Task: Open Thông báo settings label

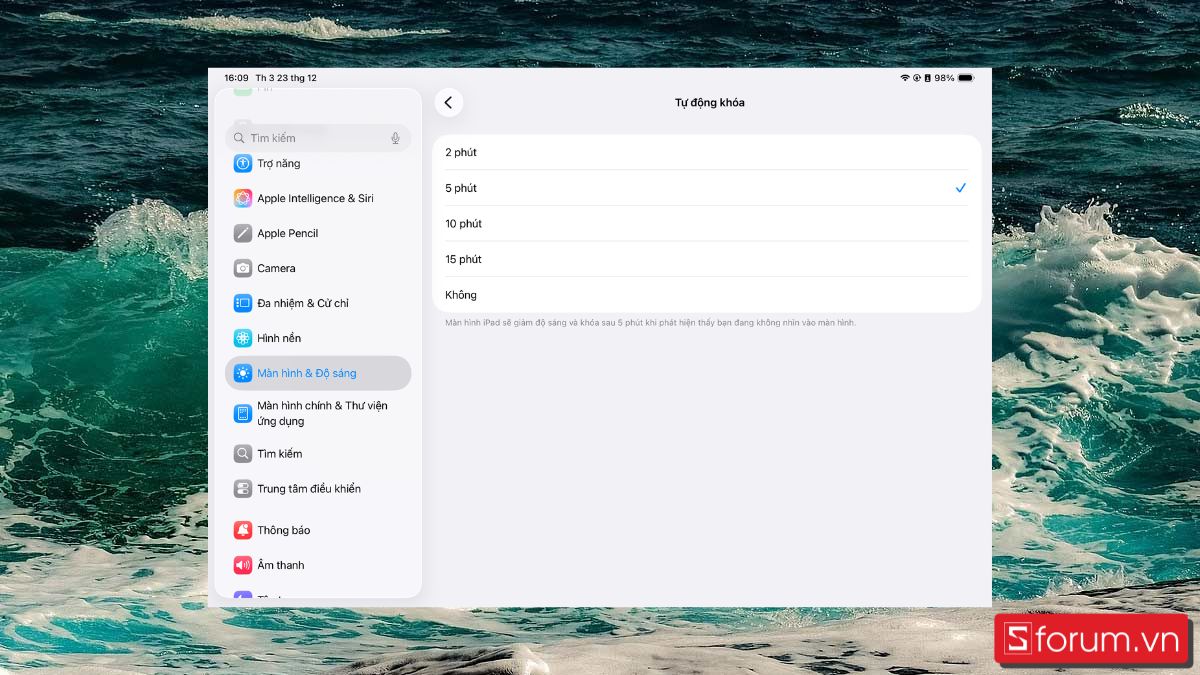Action: [x=284, y=530]
